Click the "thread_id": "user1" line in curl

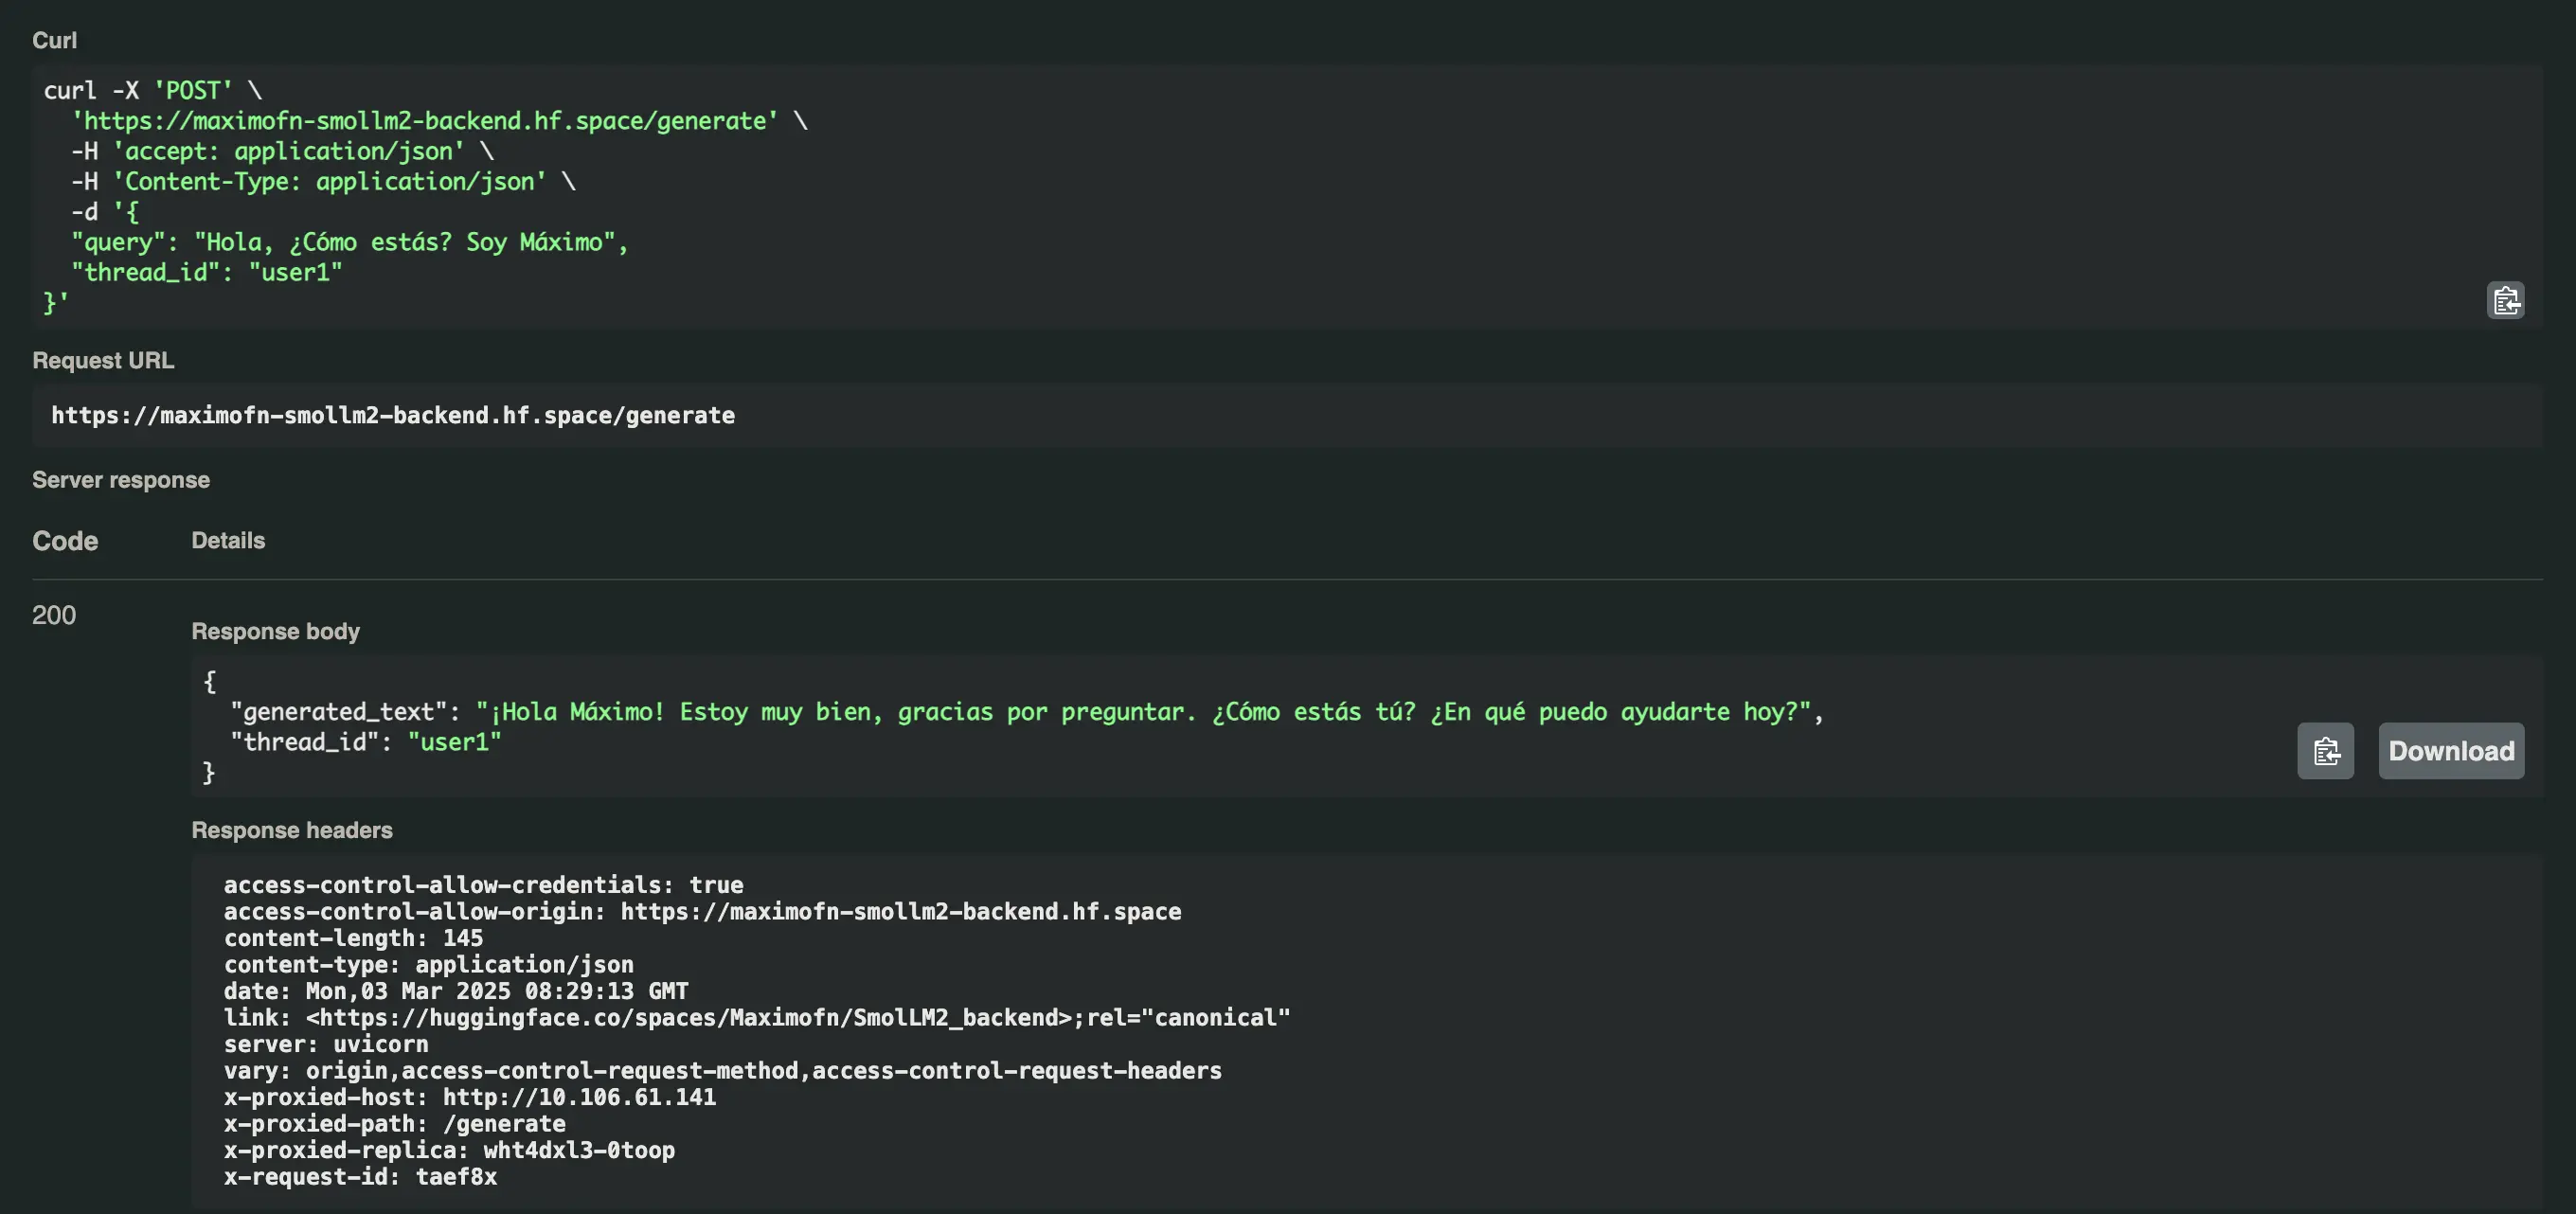coord(206,272)
